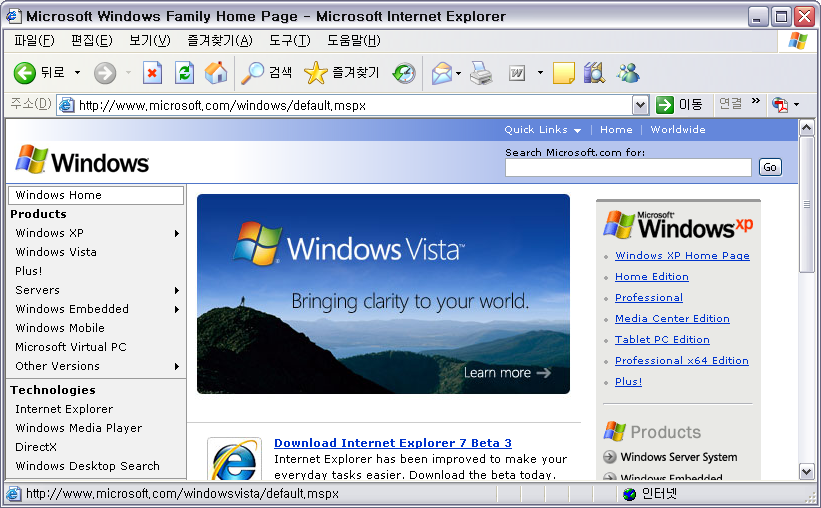Click the Edit with Word icon

517,73
